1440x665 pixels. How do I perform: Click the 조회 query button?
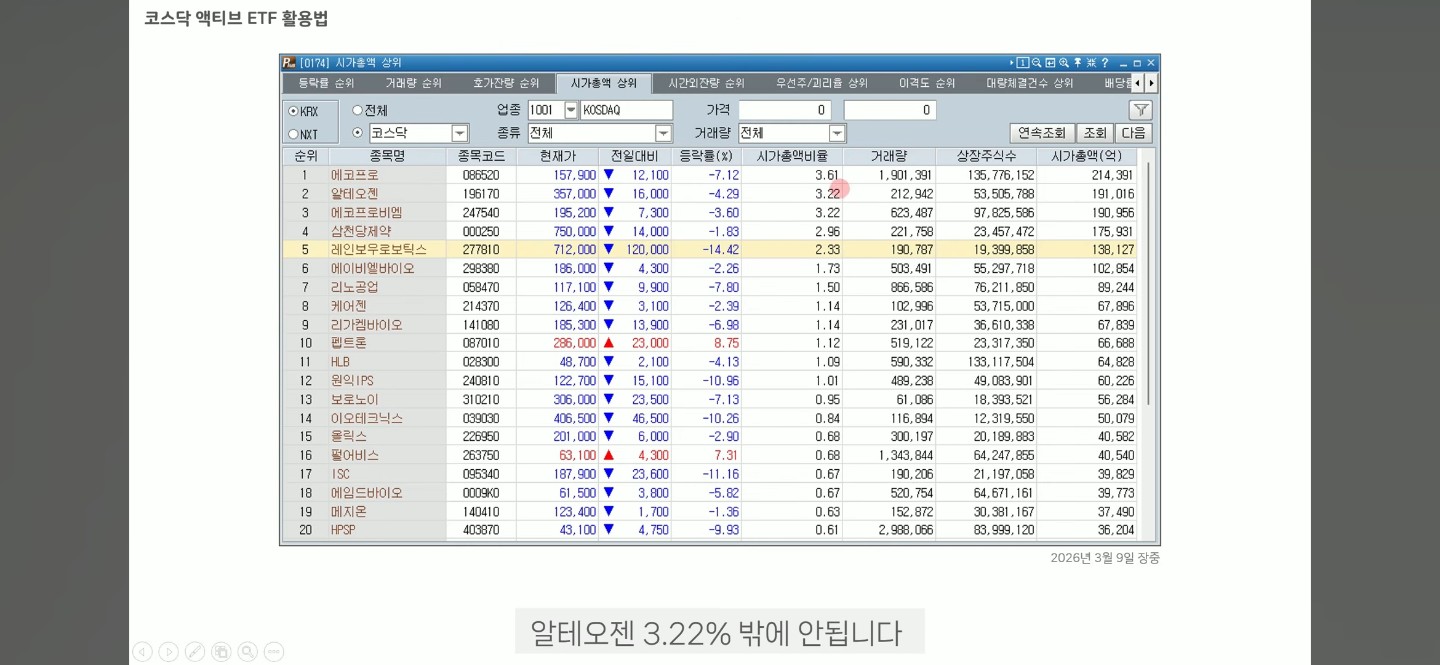tap(1094, 132)
